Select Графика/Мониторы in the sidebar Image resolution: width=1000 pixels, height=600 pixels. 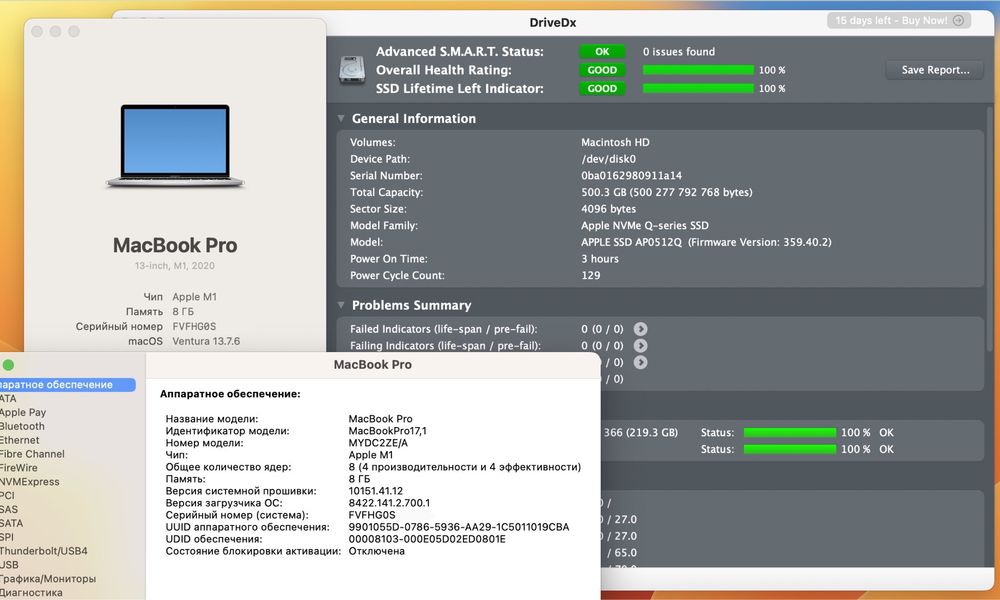(x=48, y=579)
